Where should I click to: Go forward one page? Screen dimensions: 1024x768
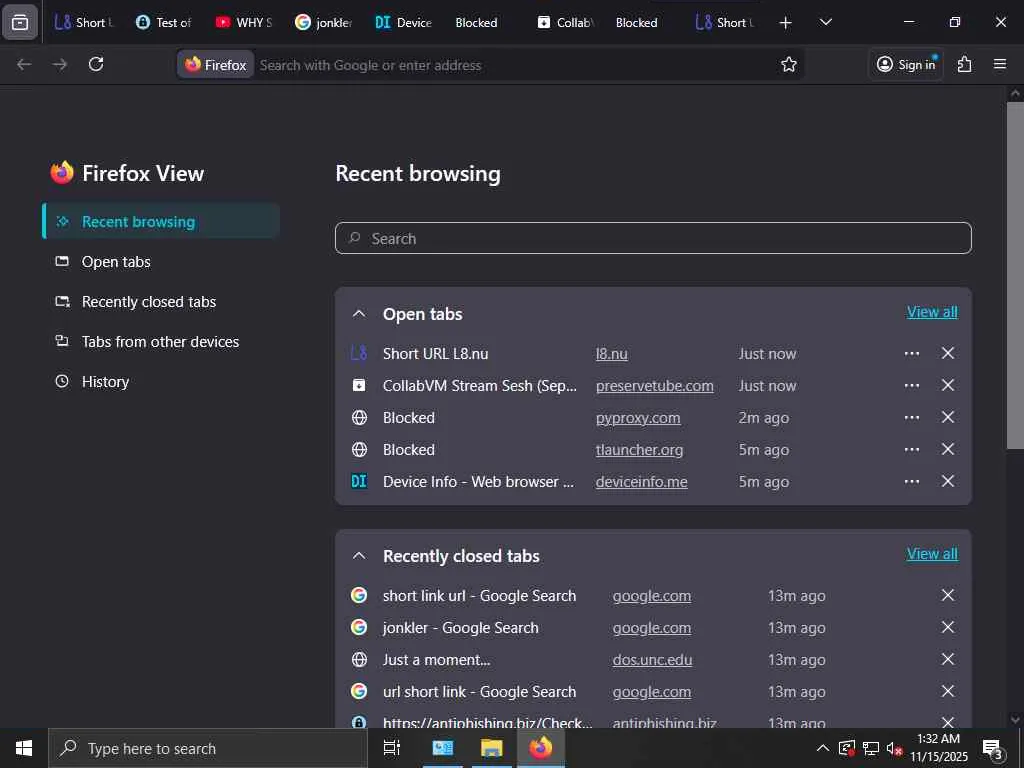pos(60,64)
